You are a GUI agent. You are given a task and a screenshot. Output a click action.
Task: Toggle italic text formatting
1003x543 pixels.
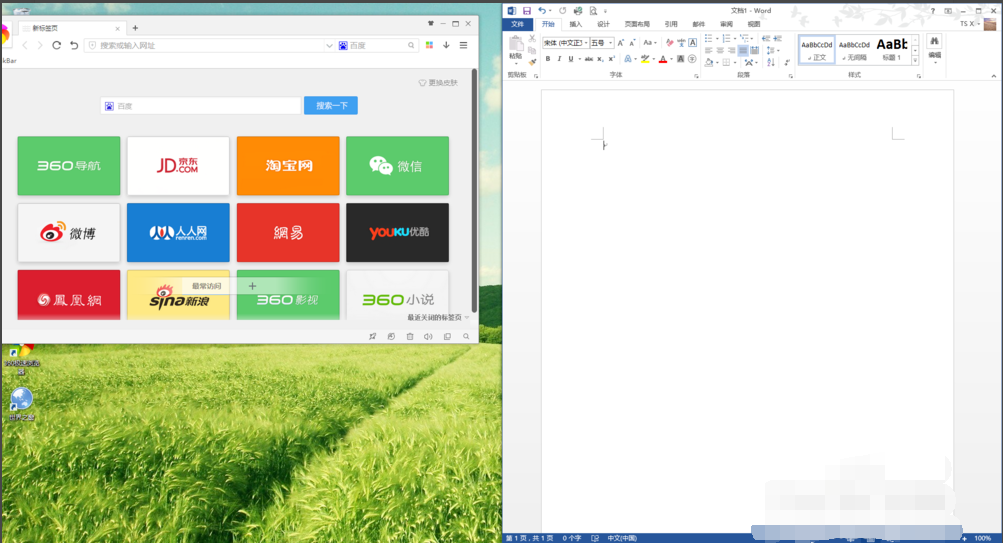pos(559,59)
